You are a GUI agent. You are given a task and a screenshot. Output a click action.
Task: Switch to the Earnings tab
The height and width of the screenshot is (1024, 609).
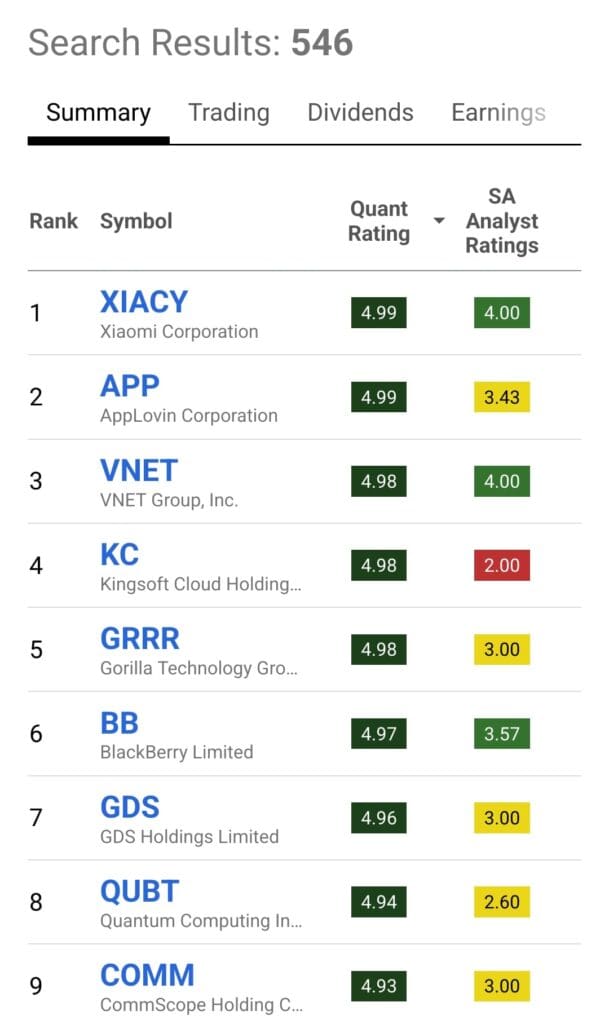497,112
